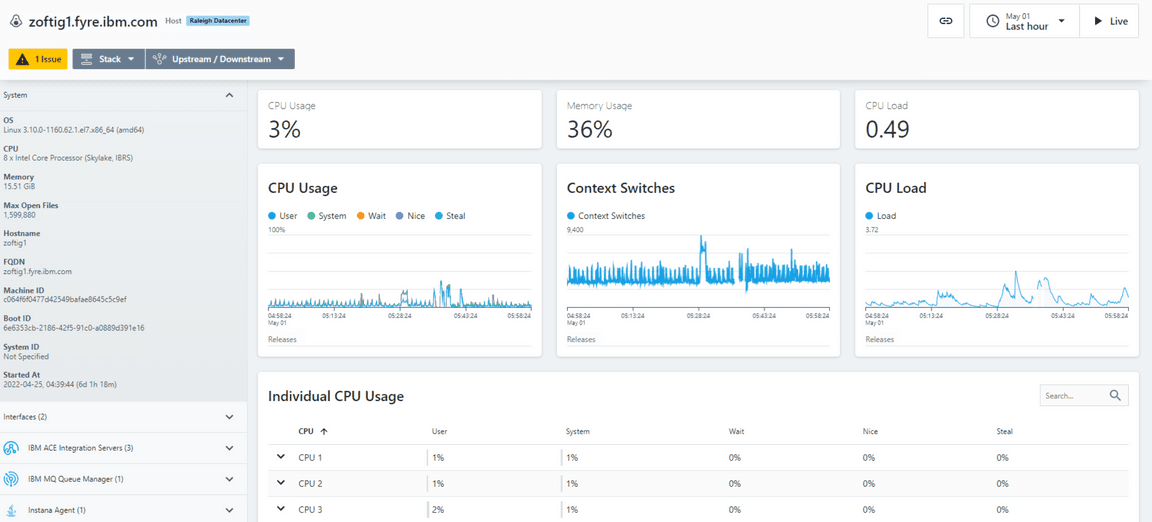Click the host icon beside zoftig1.fyre.ibm.com

point(15,21)
